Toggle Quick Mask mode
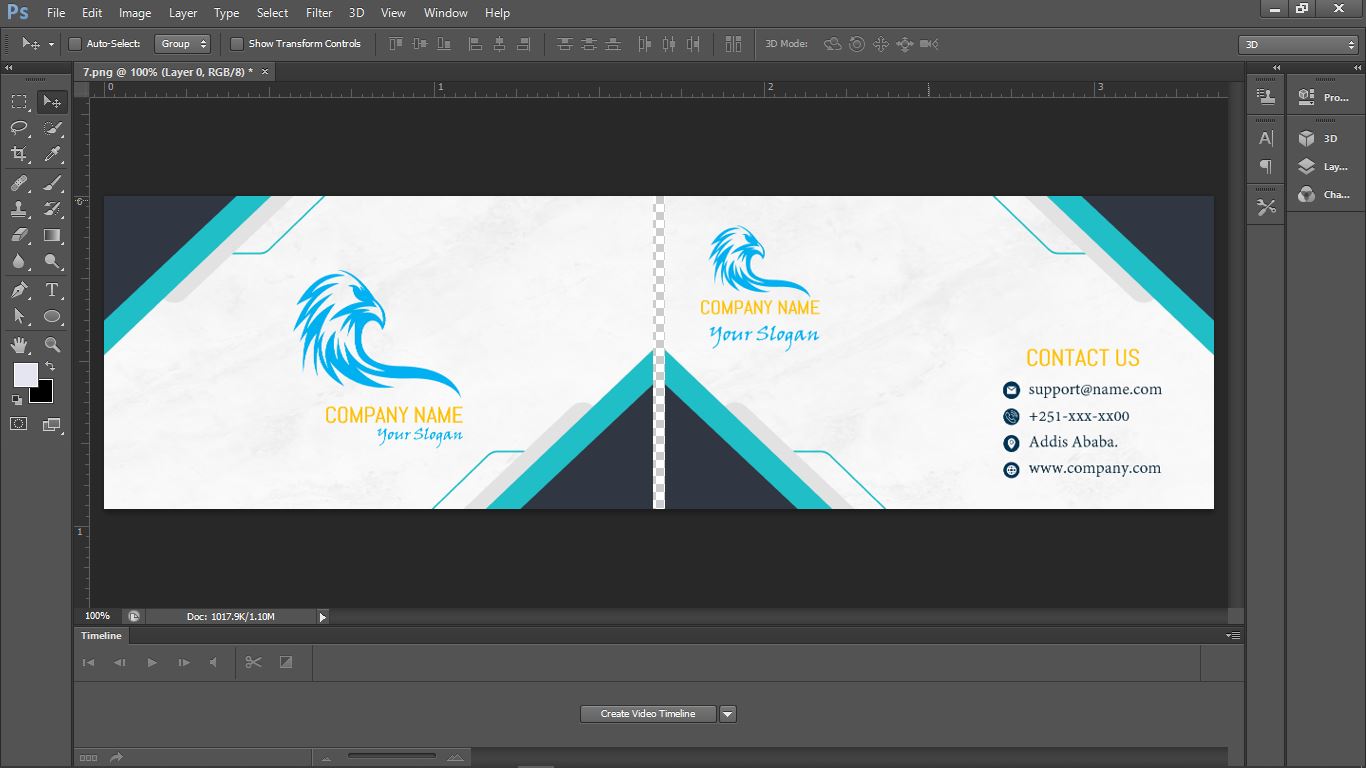 click(19, 424)
